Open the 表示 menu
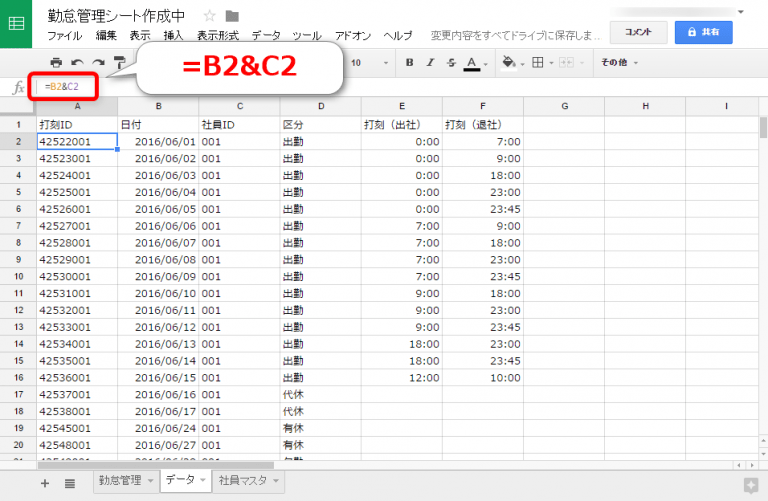The image size is (768, 501). pyautogui.click(x=140, y=35)
